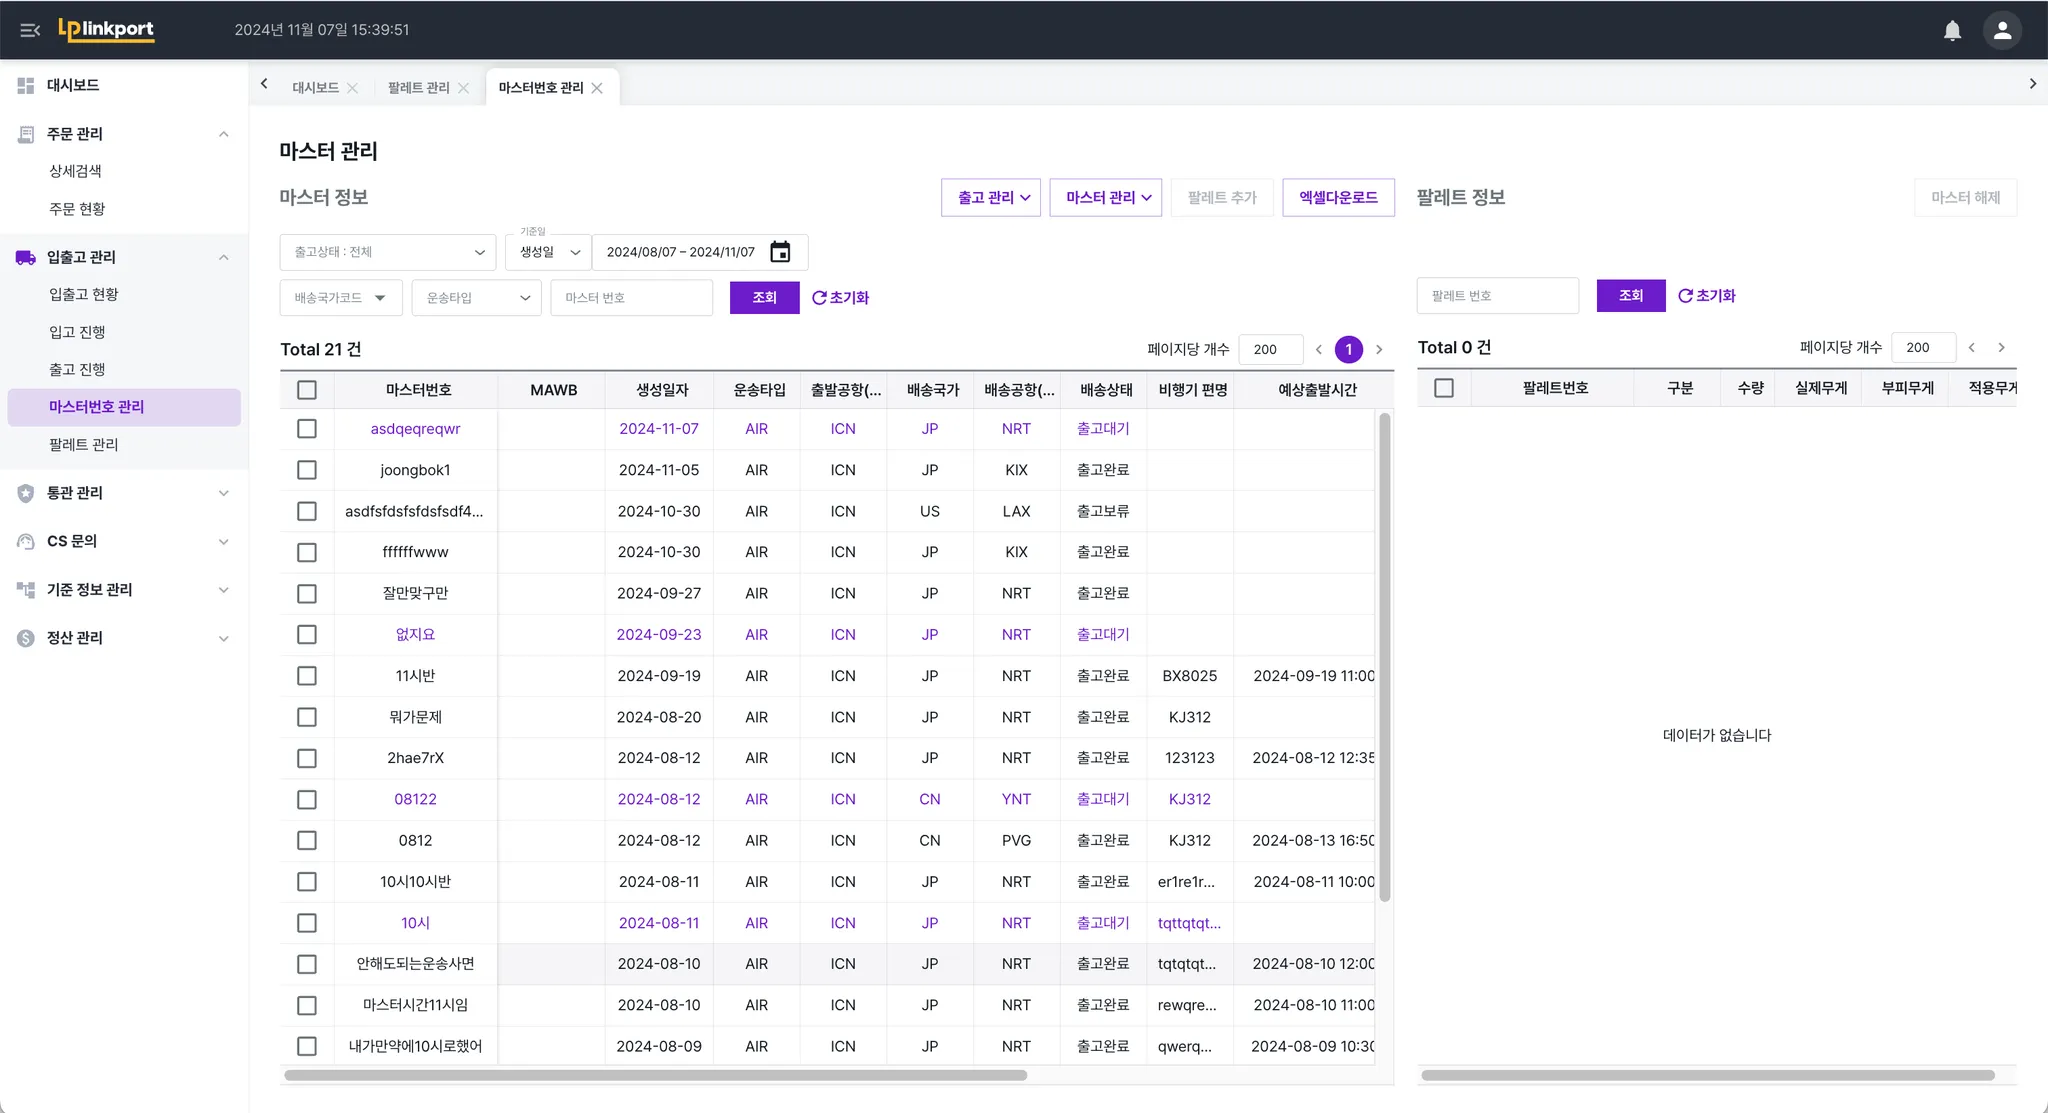Click the CS 문의 headset icon
Image resolution: width=2048 pixels, height=1113 pixels.
point(26,541)
